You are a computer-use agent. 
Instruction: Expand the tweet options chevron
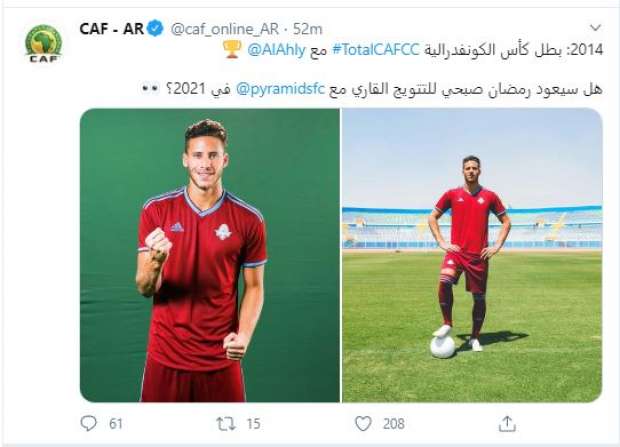coord(595,28)
